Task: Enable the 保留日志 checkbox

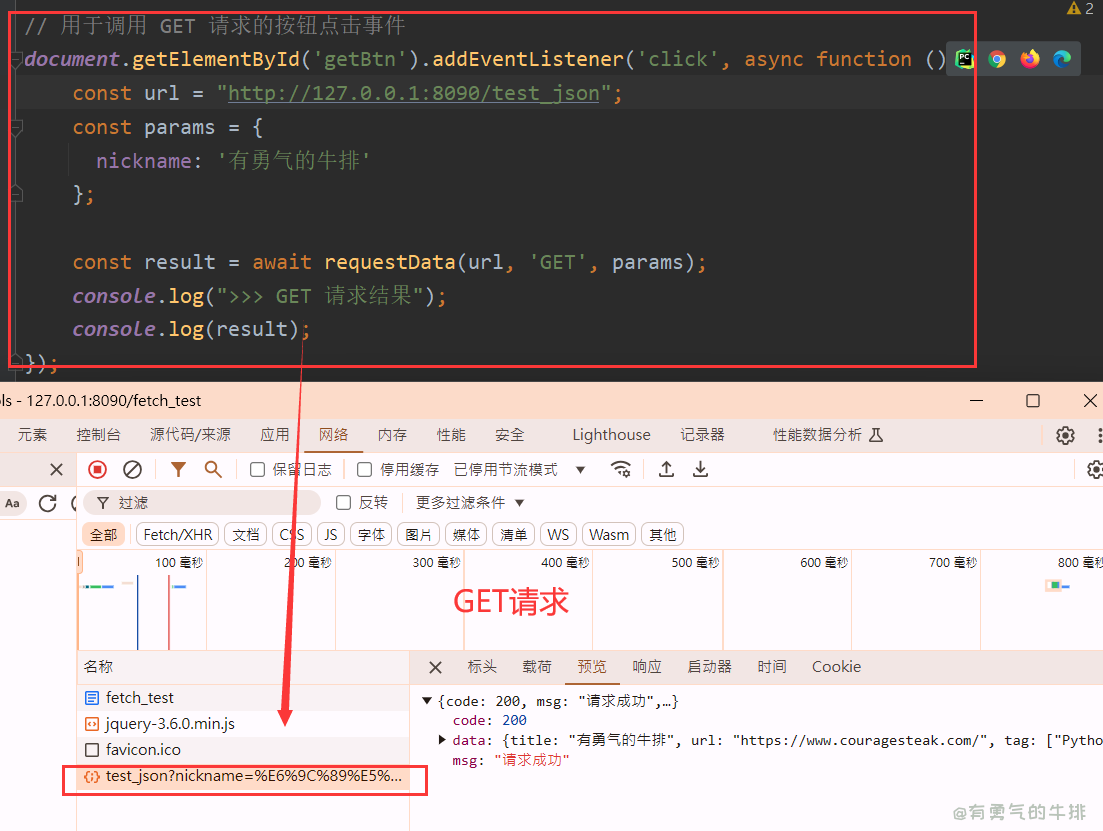Action: coord(257,469)
